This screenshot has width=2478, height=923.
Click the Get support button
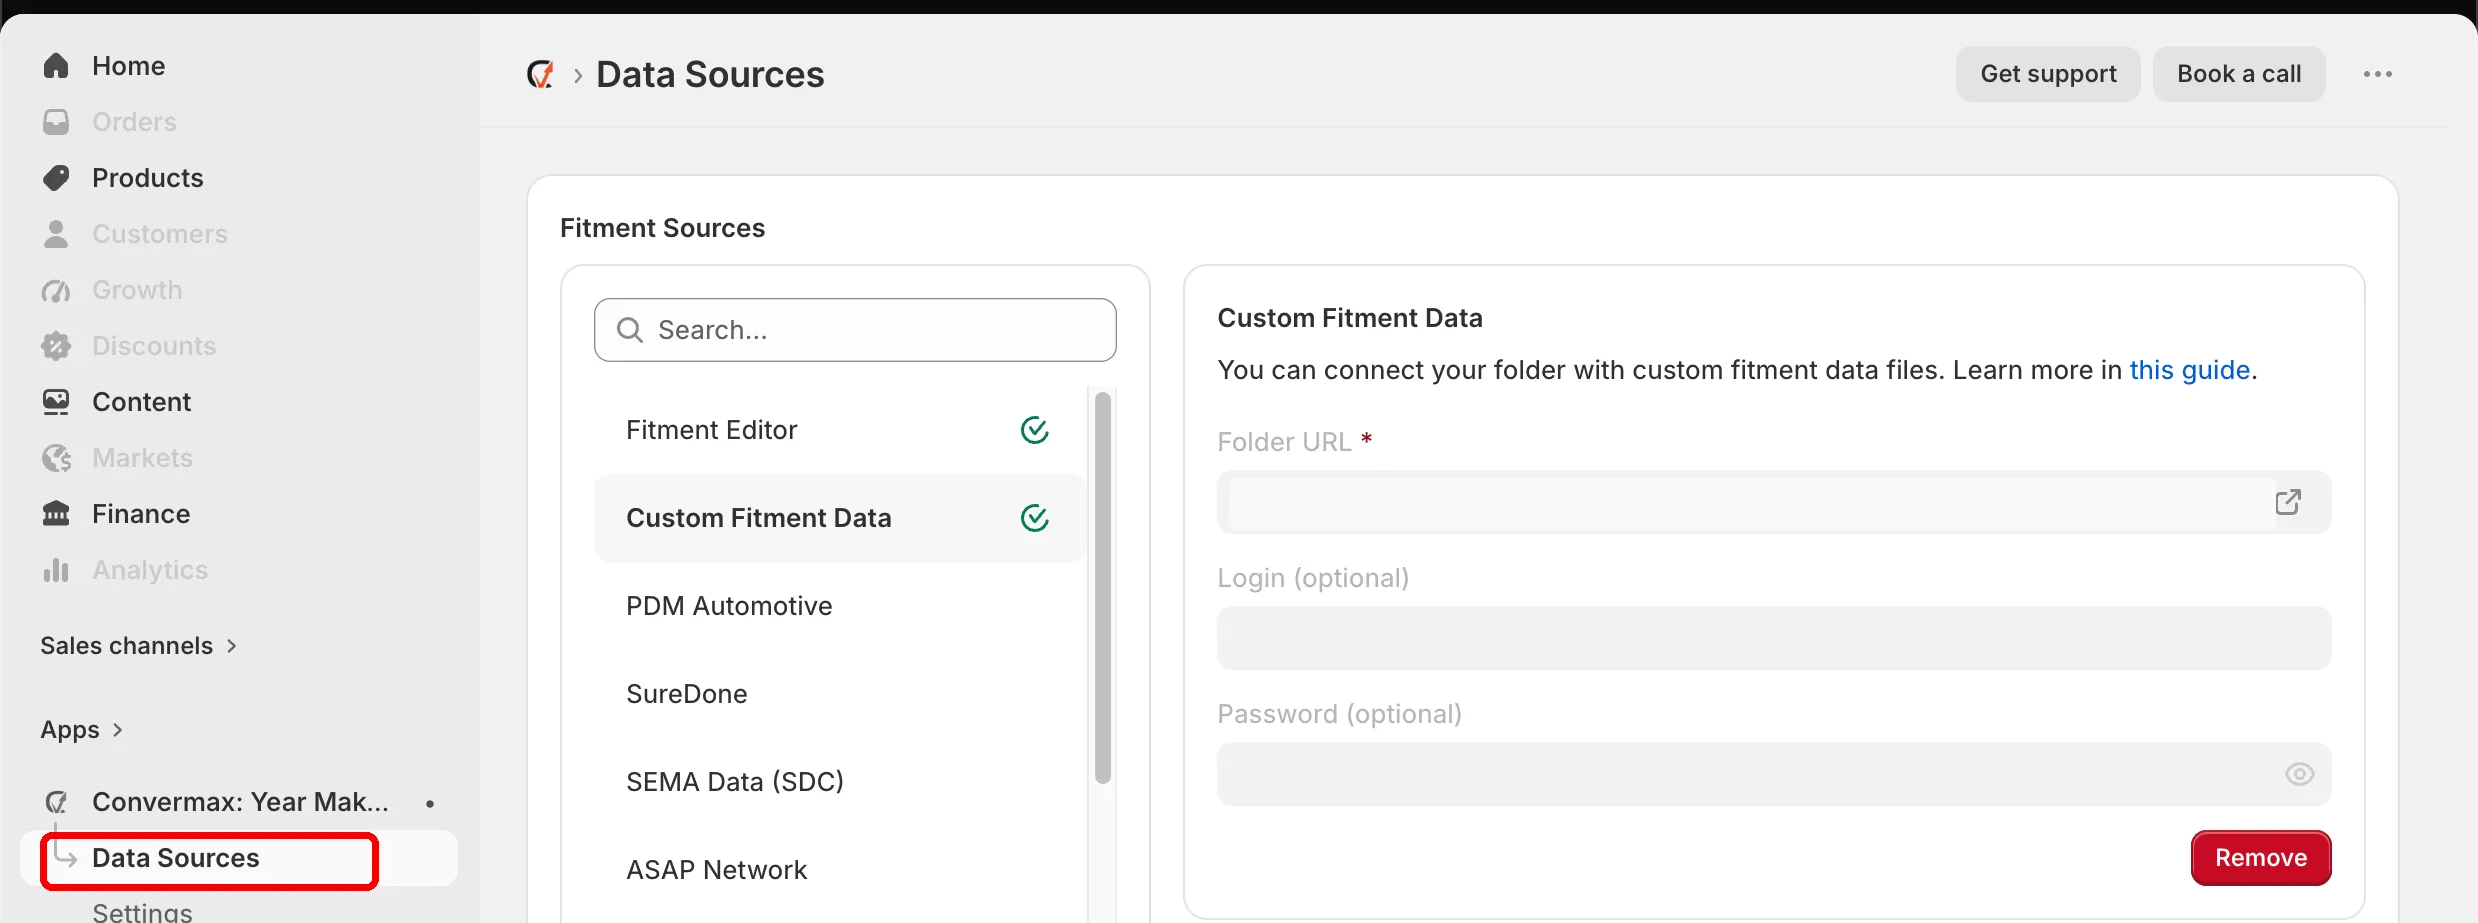click(2048, 74)
